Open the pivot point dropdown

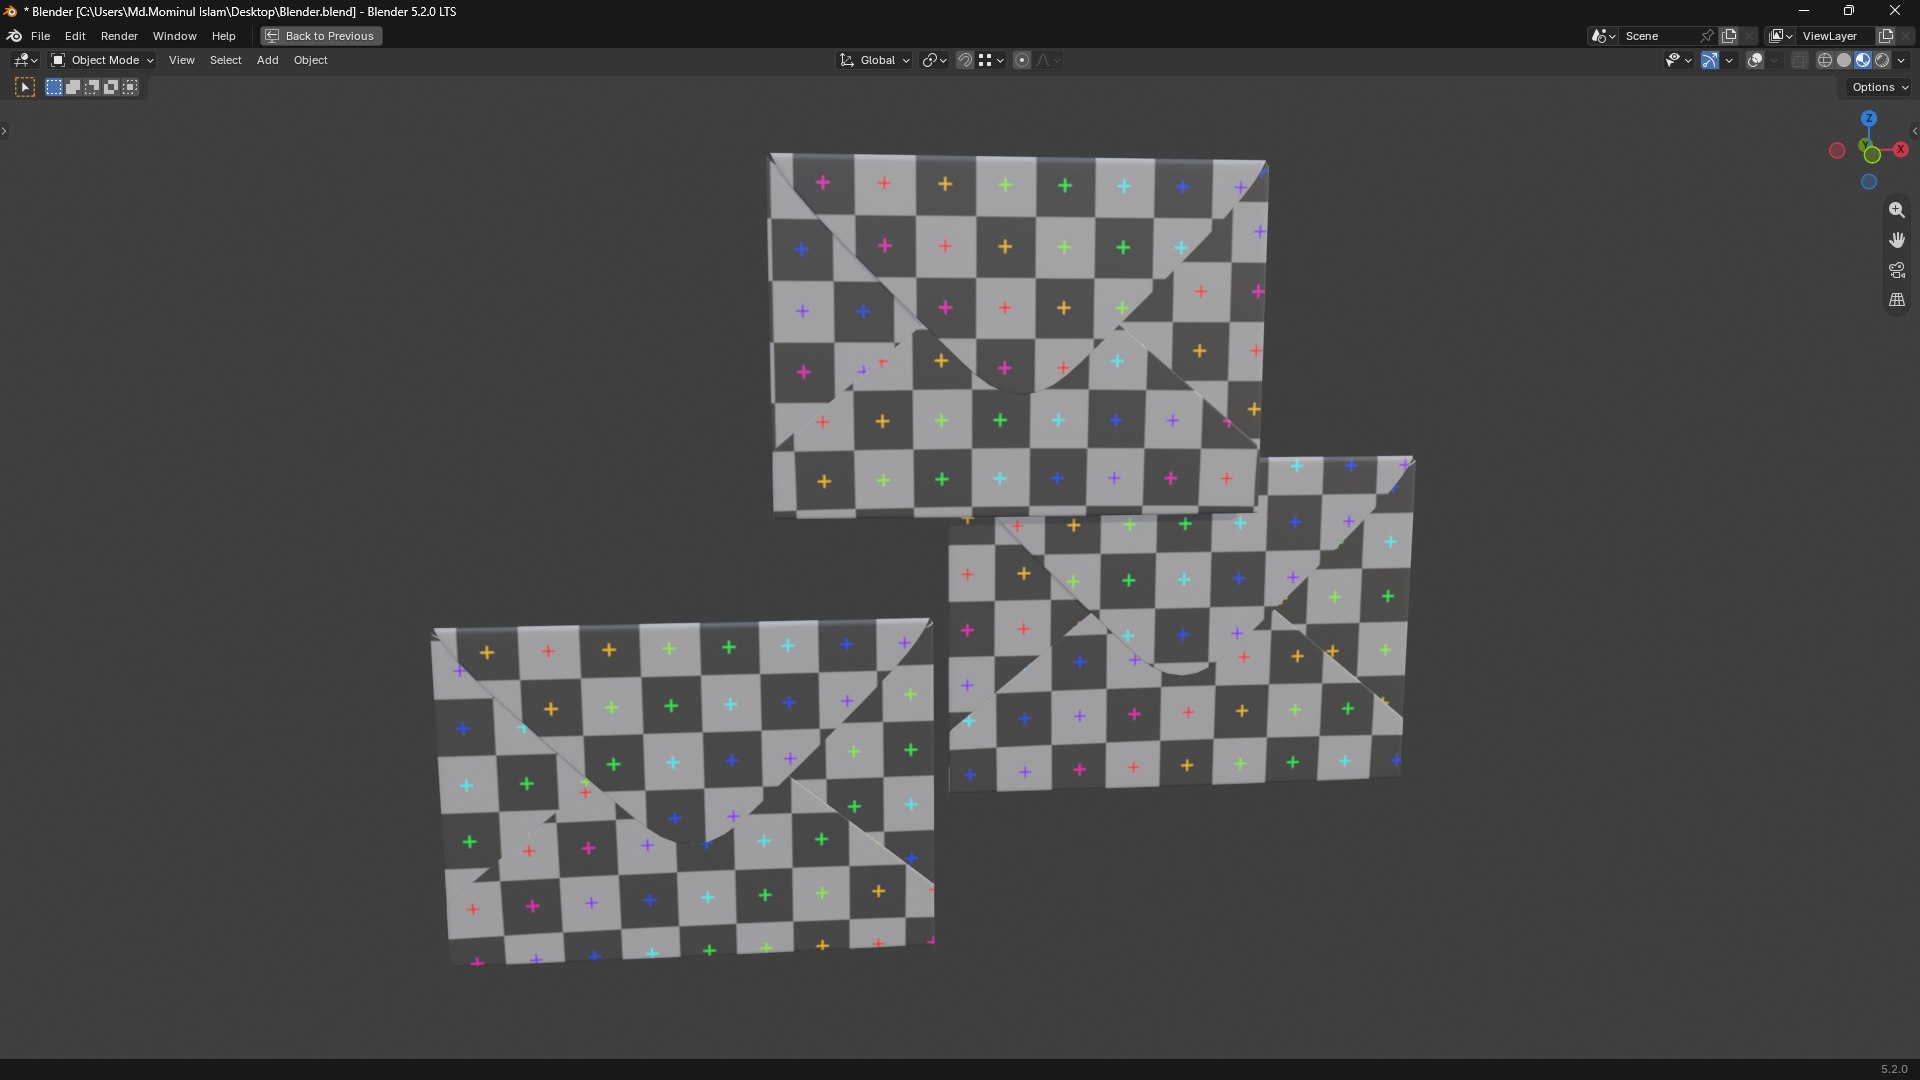point(934,61)
